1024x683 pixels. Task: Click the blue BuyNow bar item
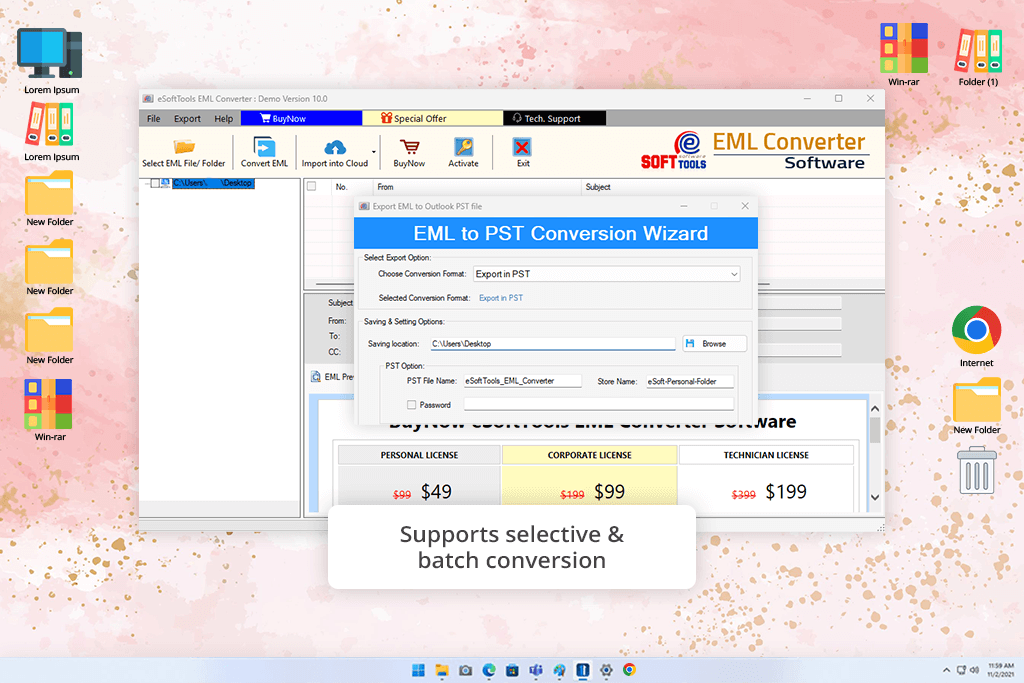click(301, 118)
